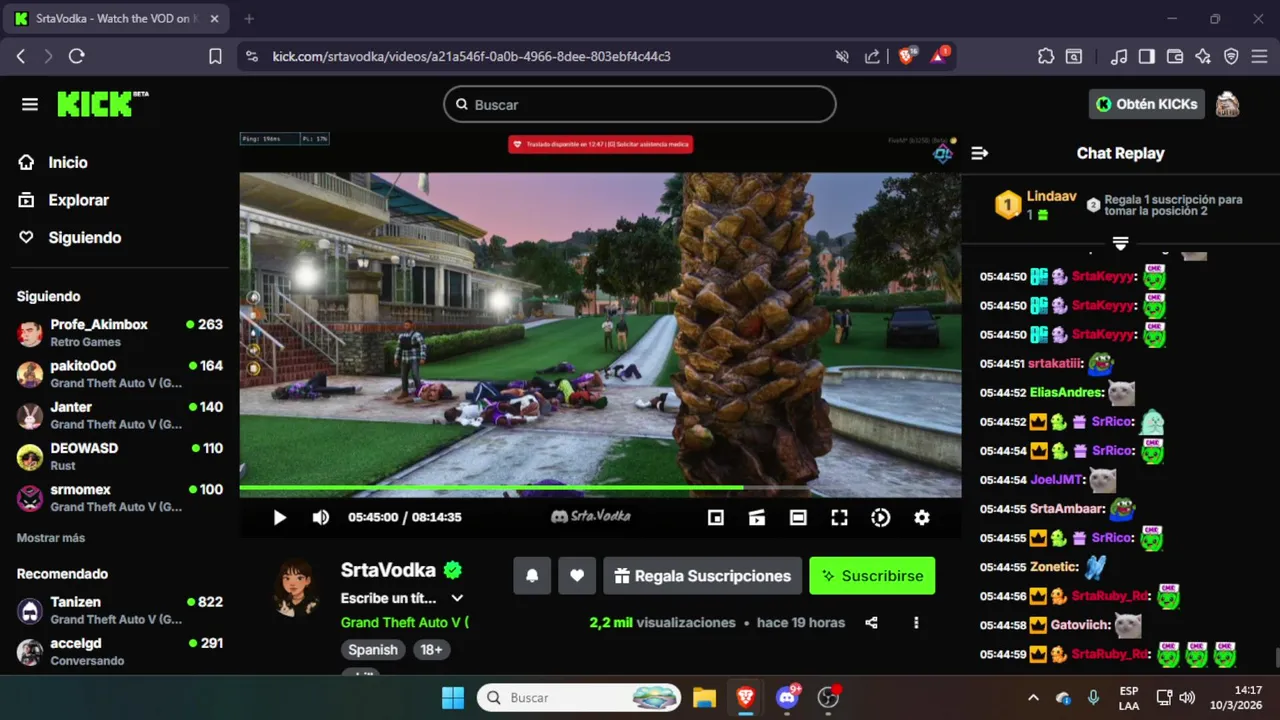Enable notifications bell for SrtaVodka
This screenshot has height=720, width=1280.
click(x=532, y=576)
